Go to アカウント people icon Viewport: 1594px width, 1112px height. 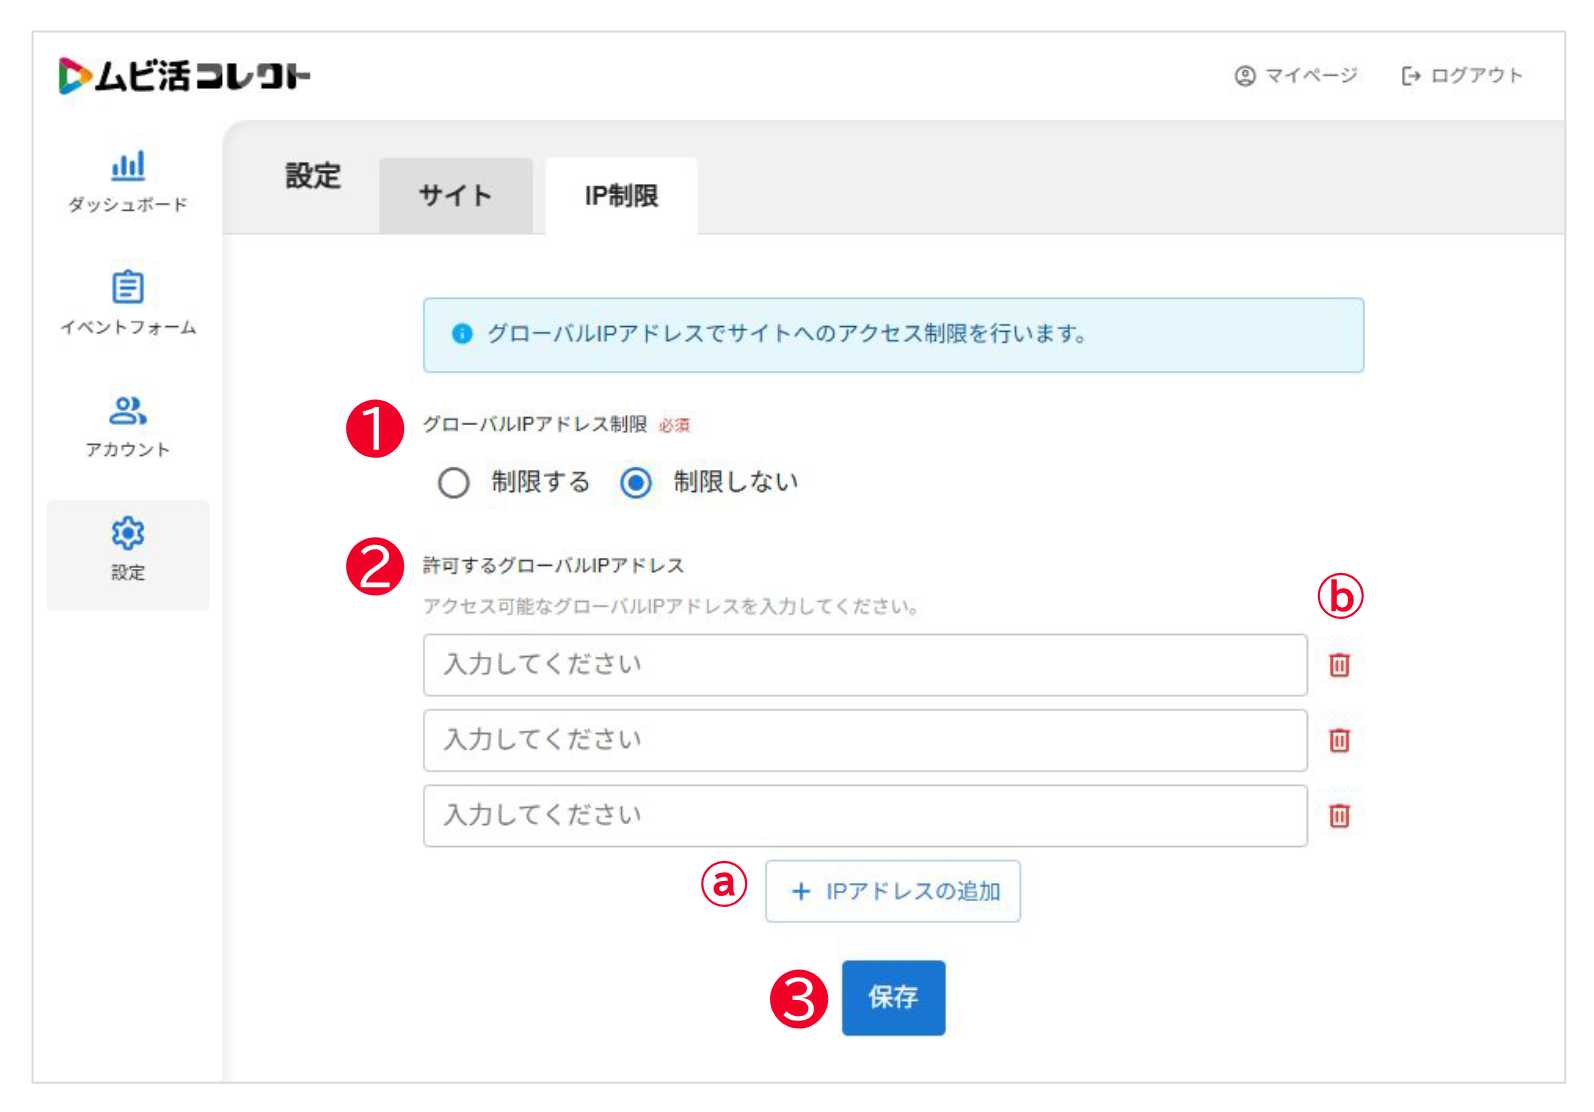pos(128,410)
